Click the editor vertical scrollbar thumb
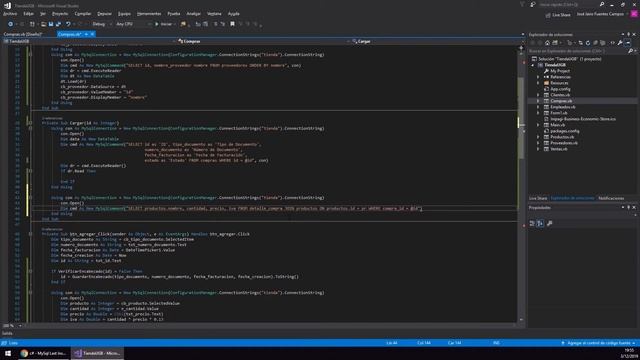640x360 pixels. tap(521, 118)
